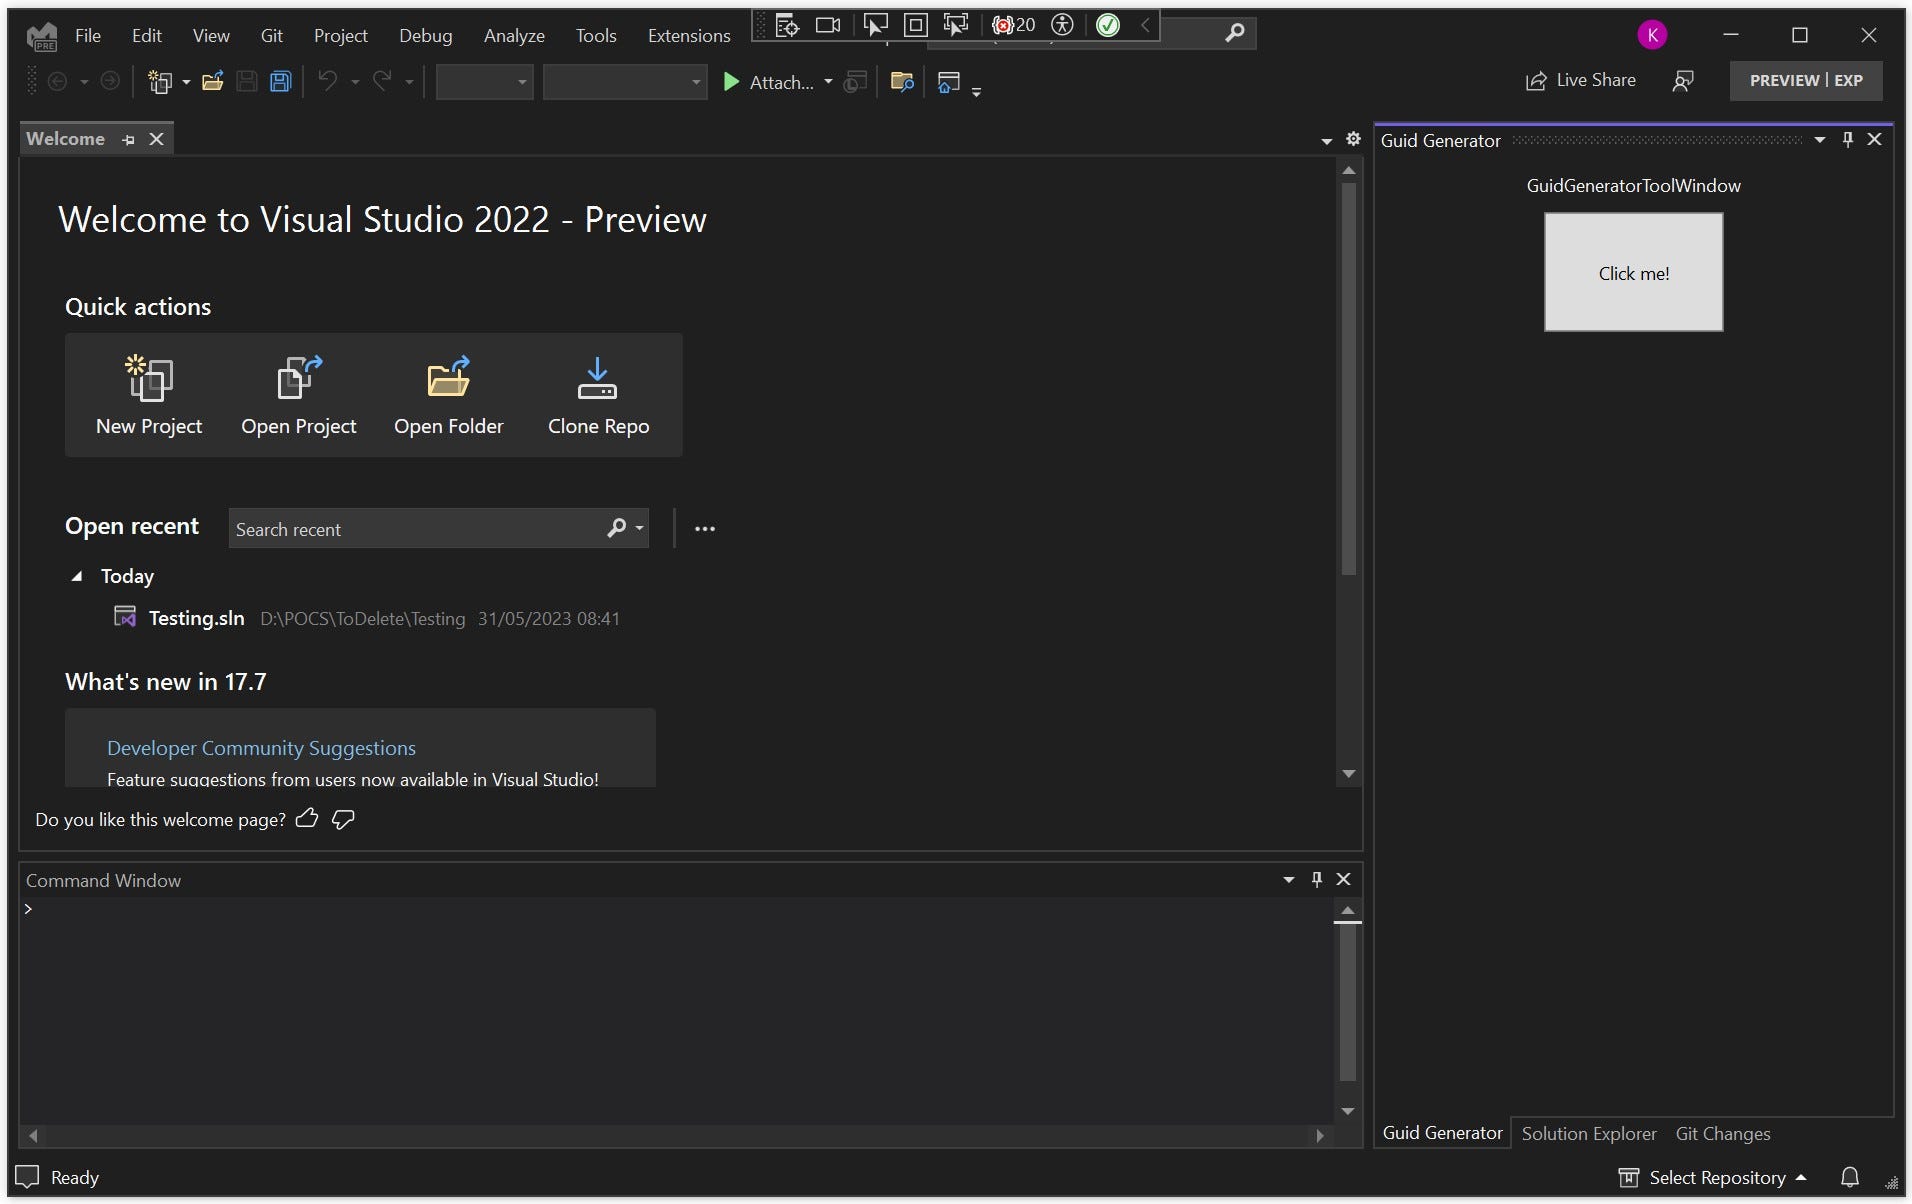Click the blue Save All icon

(x=281, y=82)
